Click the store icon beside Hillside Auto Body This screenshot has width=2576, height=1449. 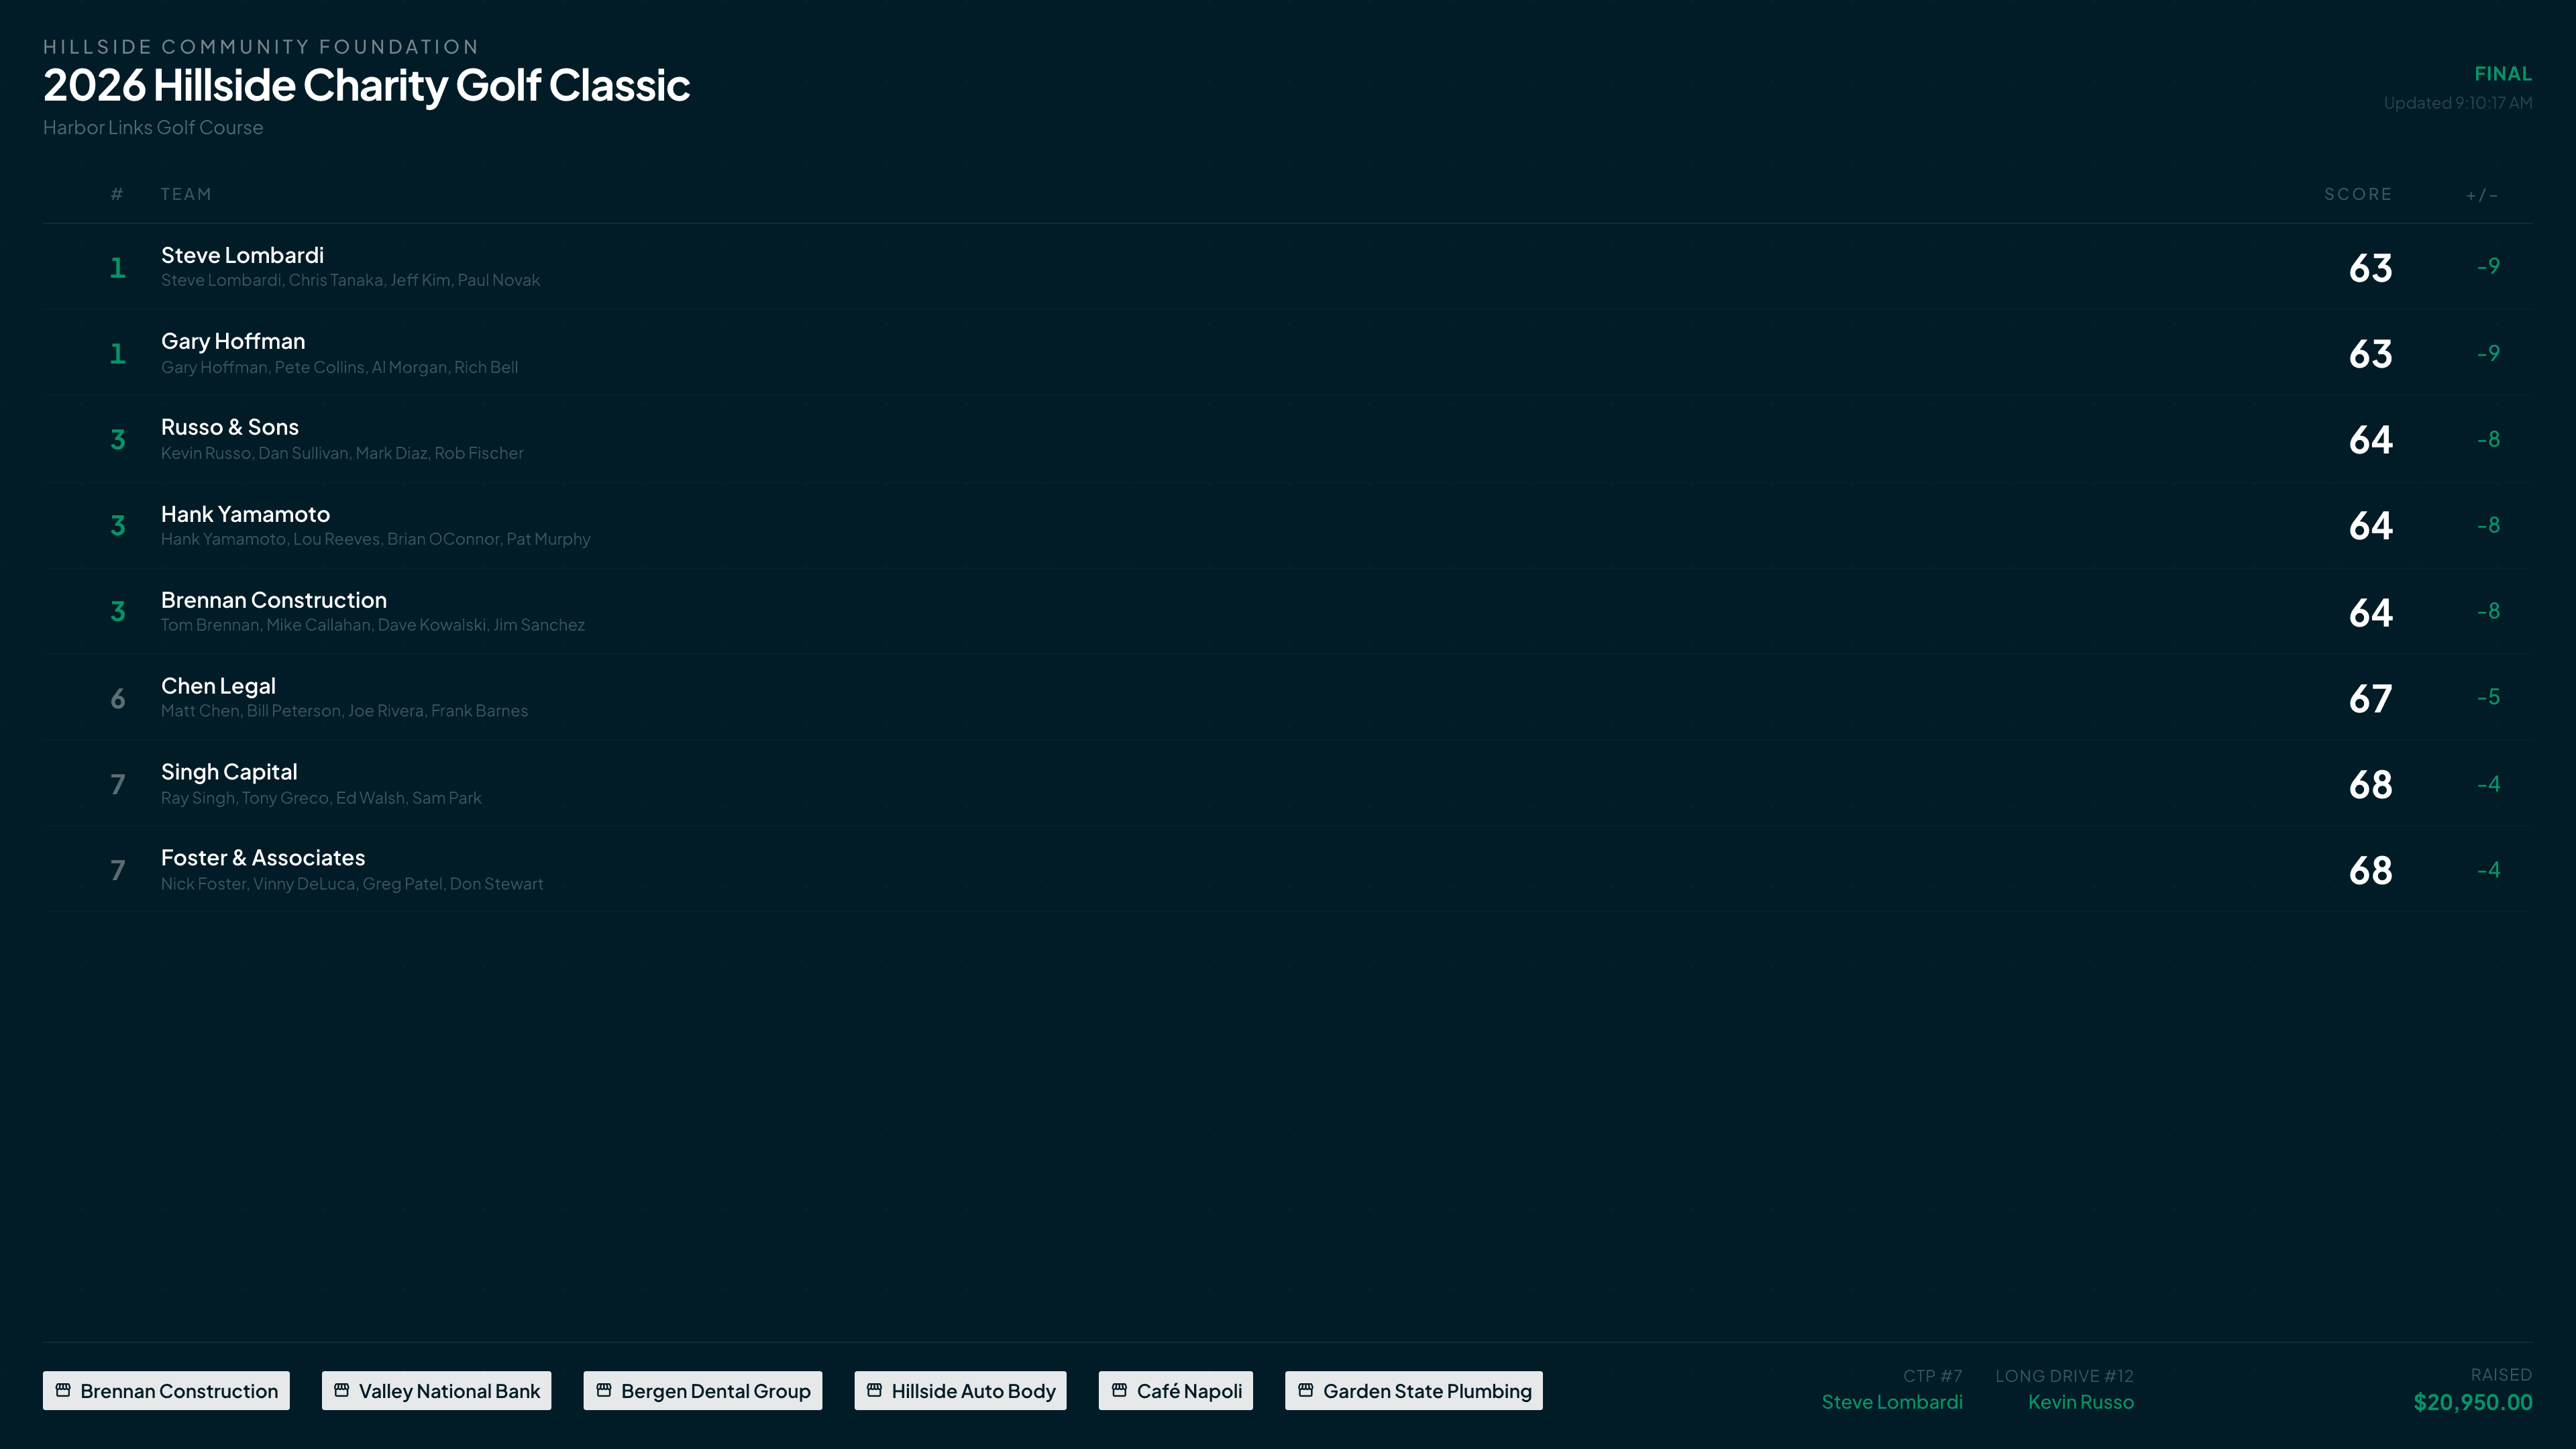[874, 1390]
